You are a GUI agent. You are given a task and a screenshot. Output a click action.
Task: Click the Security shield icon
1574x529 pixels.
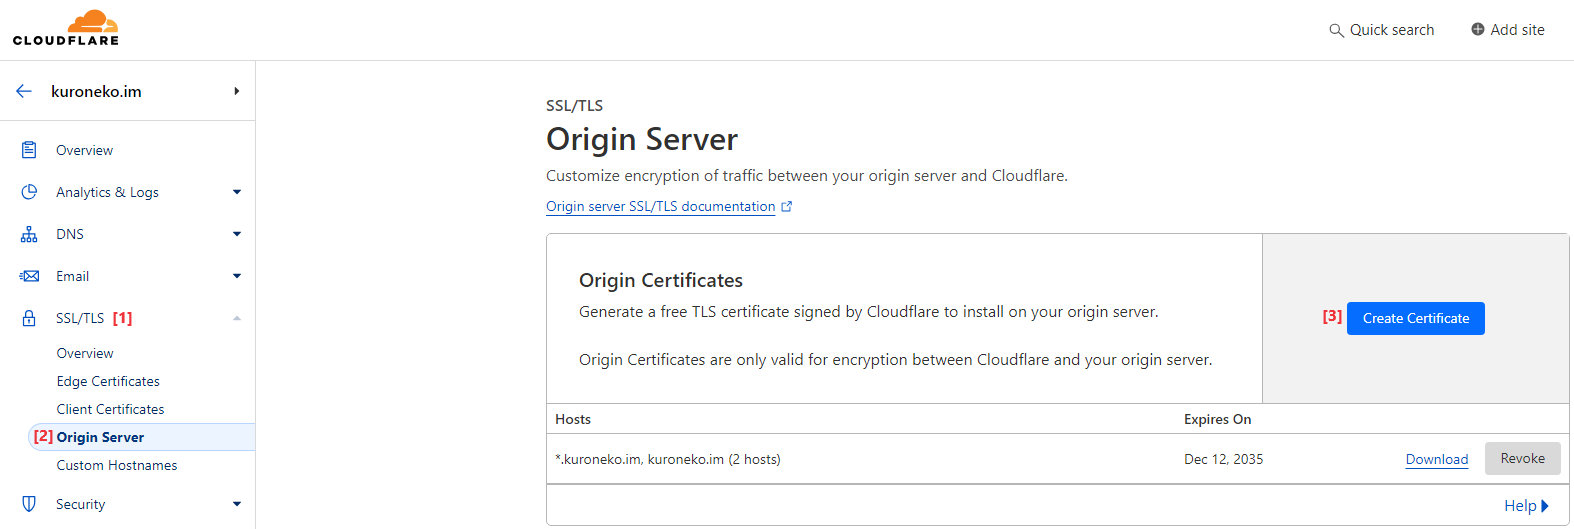coord(29,504)
